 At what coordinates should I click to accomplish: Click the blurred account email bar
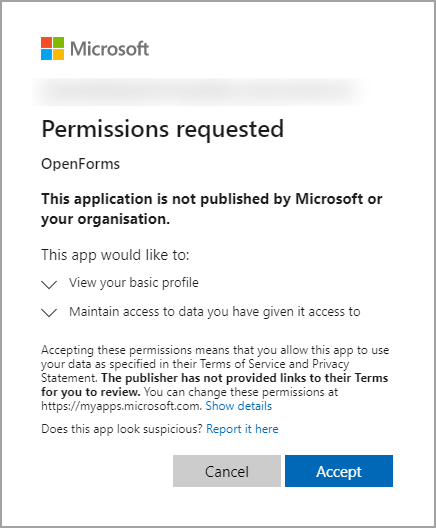point(199,92)
